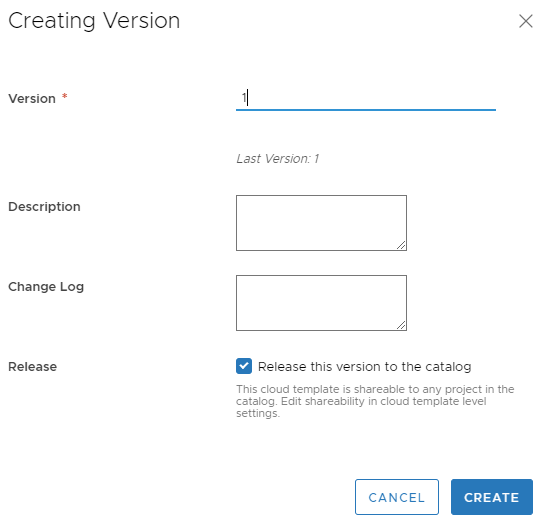Click into the Version input field

[366, 98]
